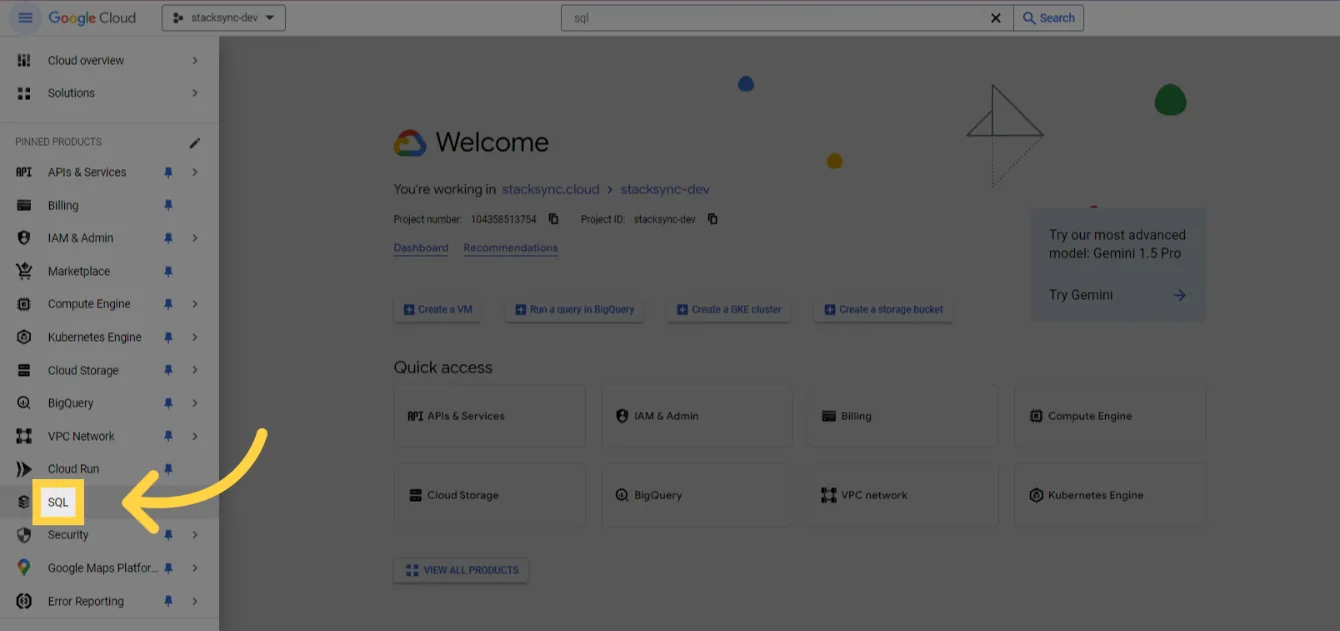Open the stacksync.cloud organization link
Viewport: 1340px width, 631px height.
(x=550, y=189)
